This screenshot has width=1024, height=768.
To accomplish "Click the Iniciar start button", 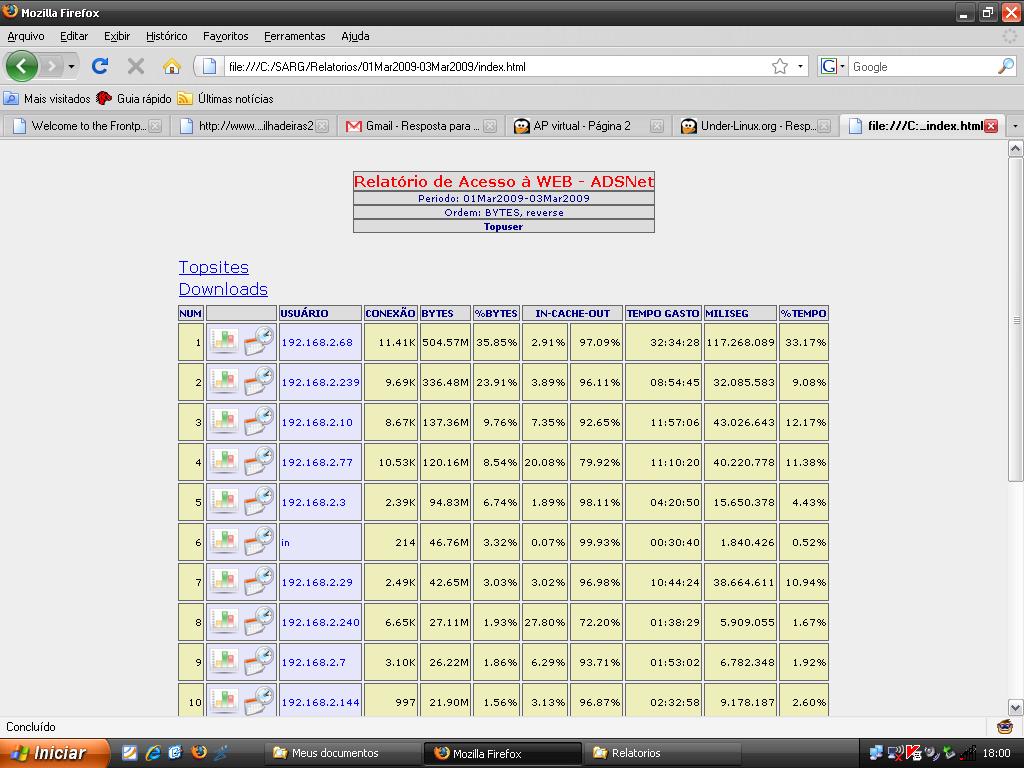I will (x=54, y=753).
